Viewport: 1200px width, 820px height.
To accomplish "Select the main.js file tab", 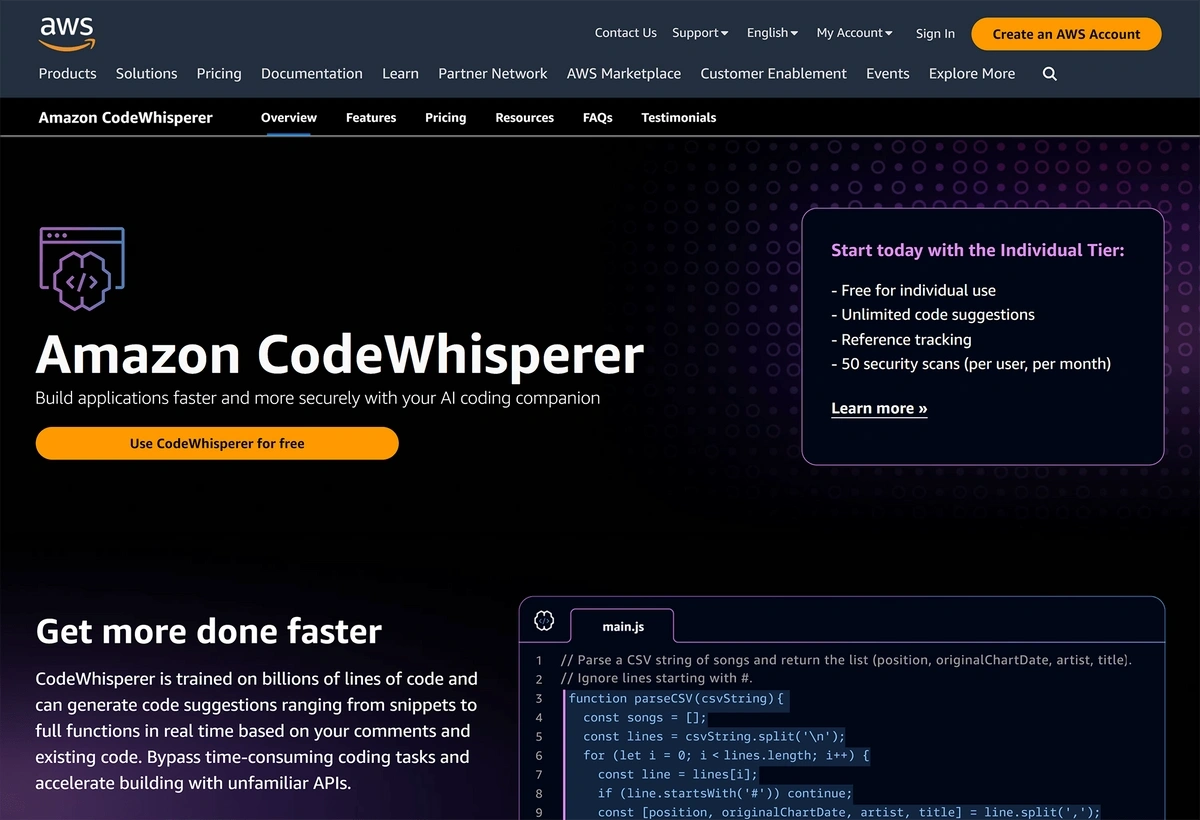I will 623,626.
